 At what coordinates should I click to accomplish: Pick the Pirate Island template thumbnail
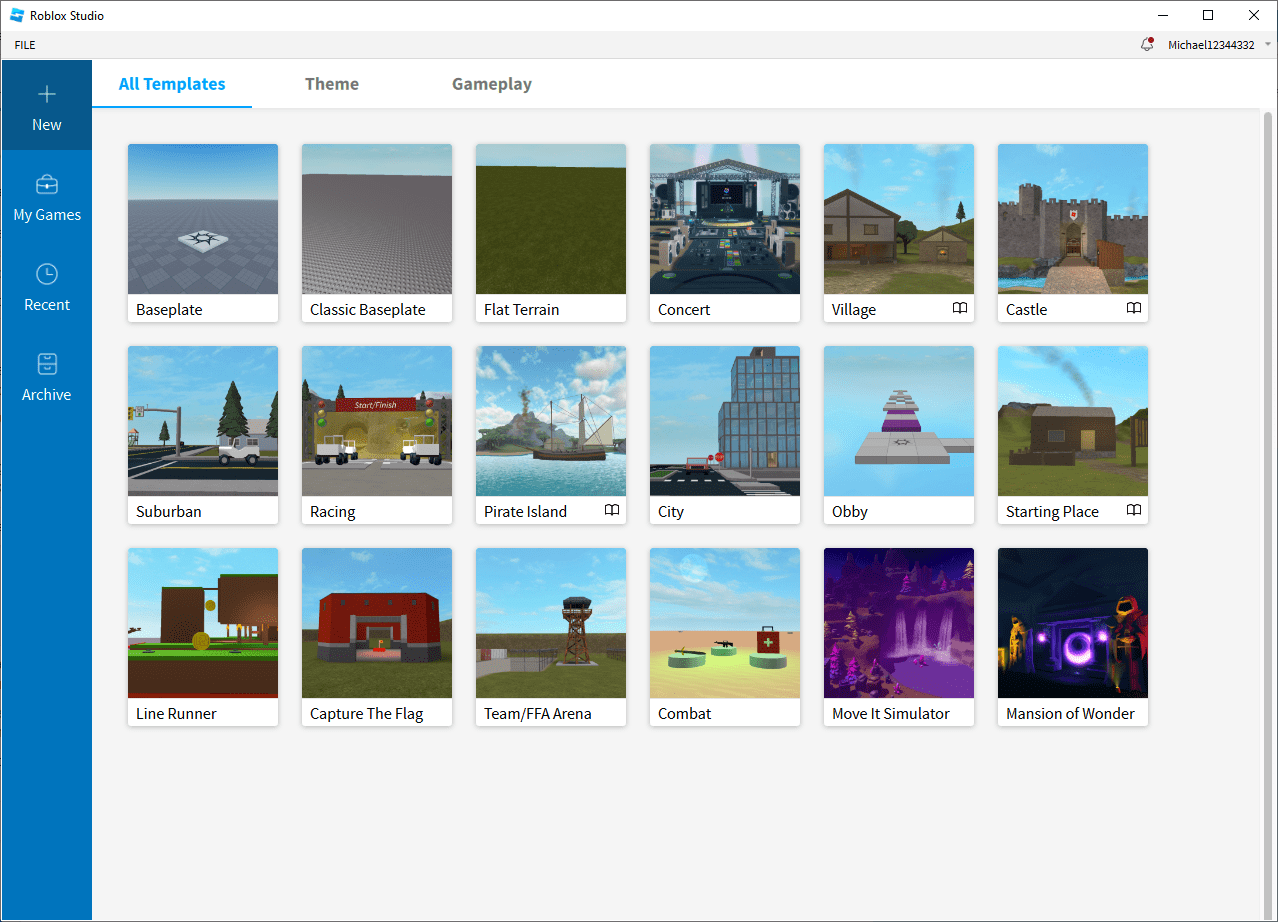[x=551, y=421]
